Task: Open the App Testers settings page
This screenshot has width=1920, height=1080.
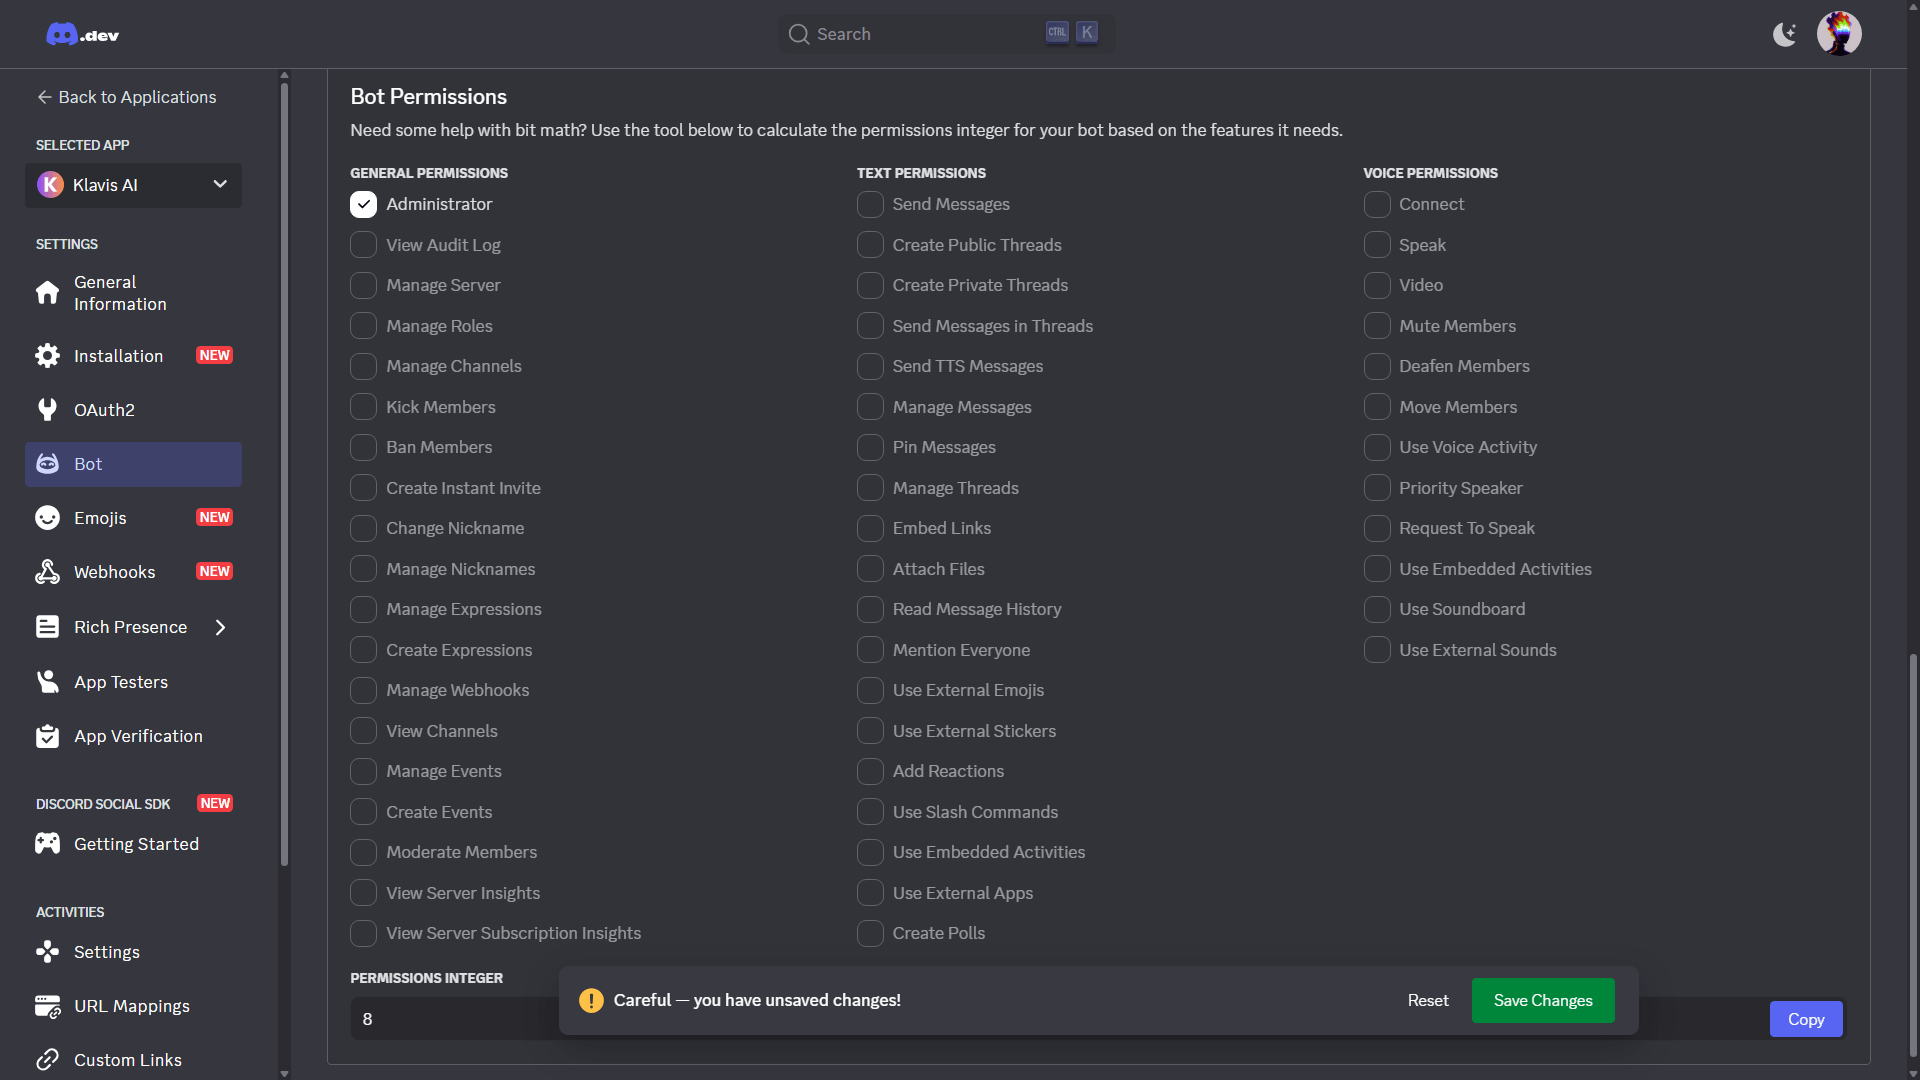Action: coord(120,682)
